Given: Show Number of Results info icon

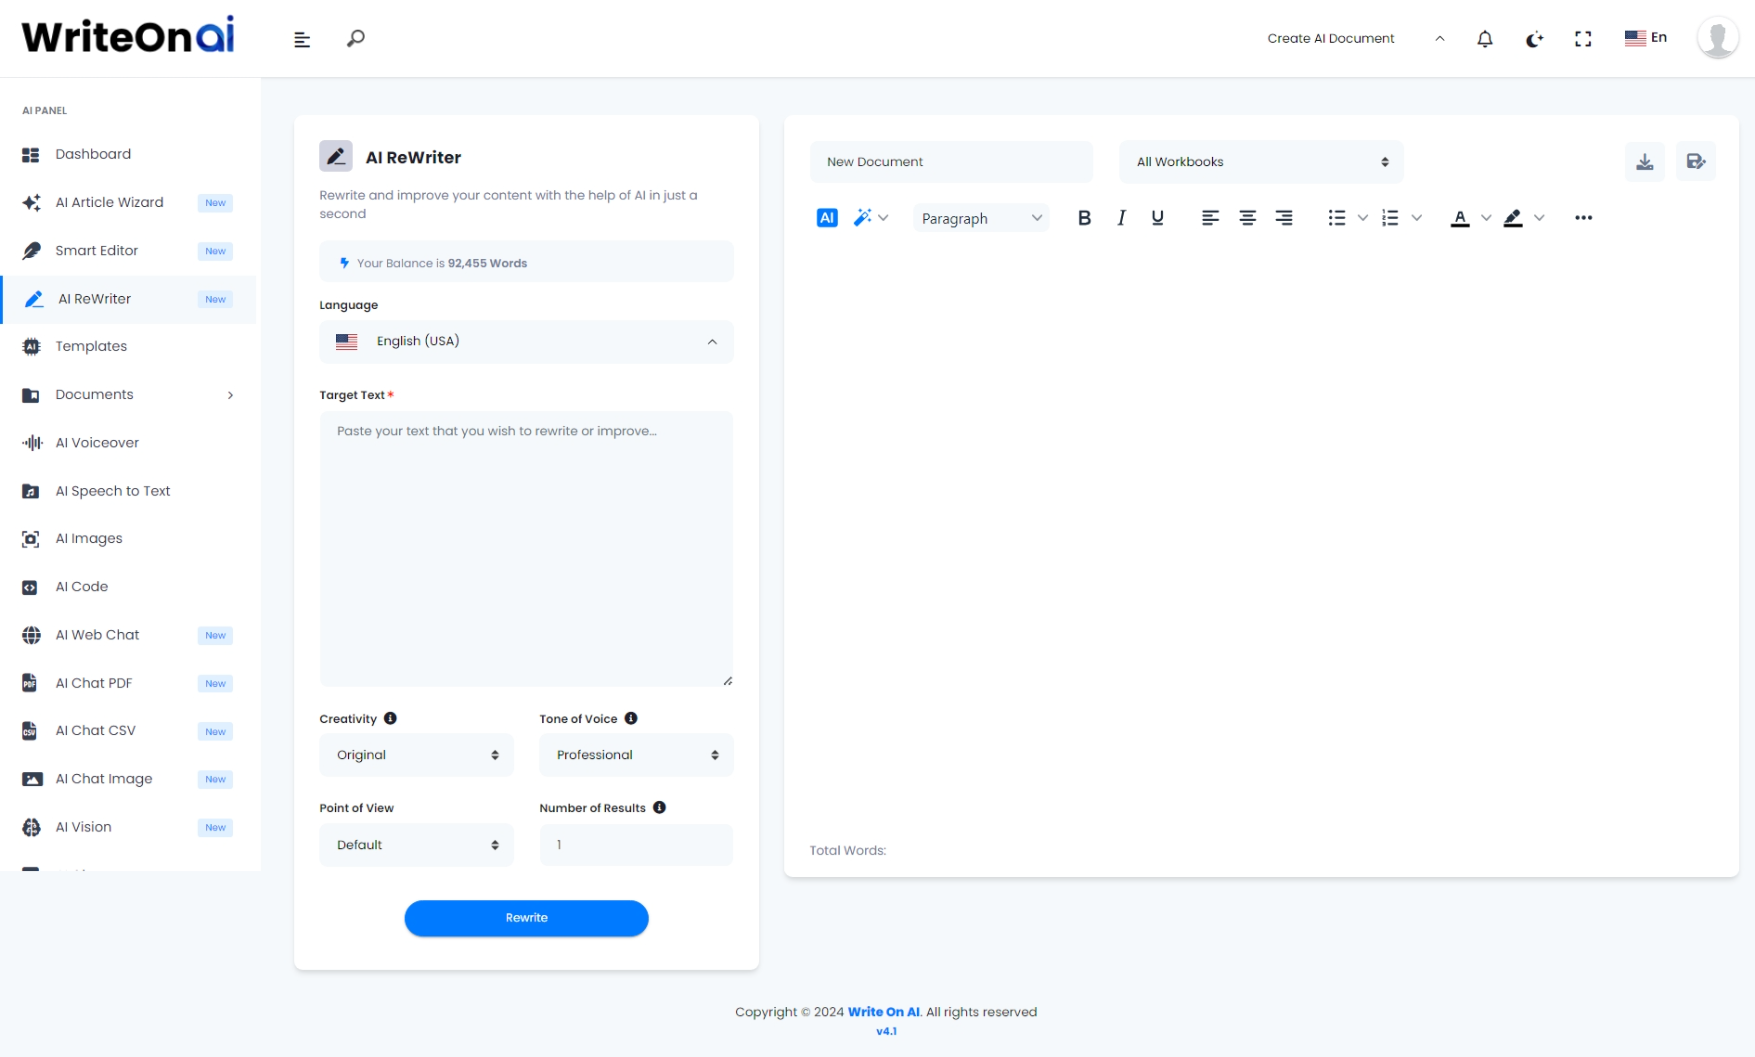Looking at the screenshot, I should [659, 807].
